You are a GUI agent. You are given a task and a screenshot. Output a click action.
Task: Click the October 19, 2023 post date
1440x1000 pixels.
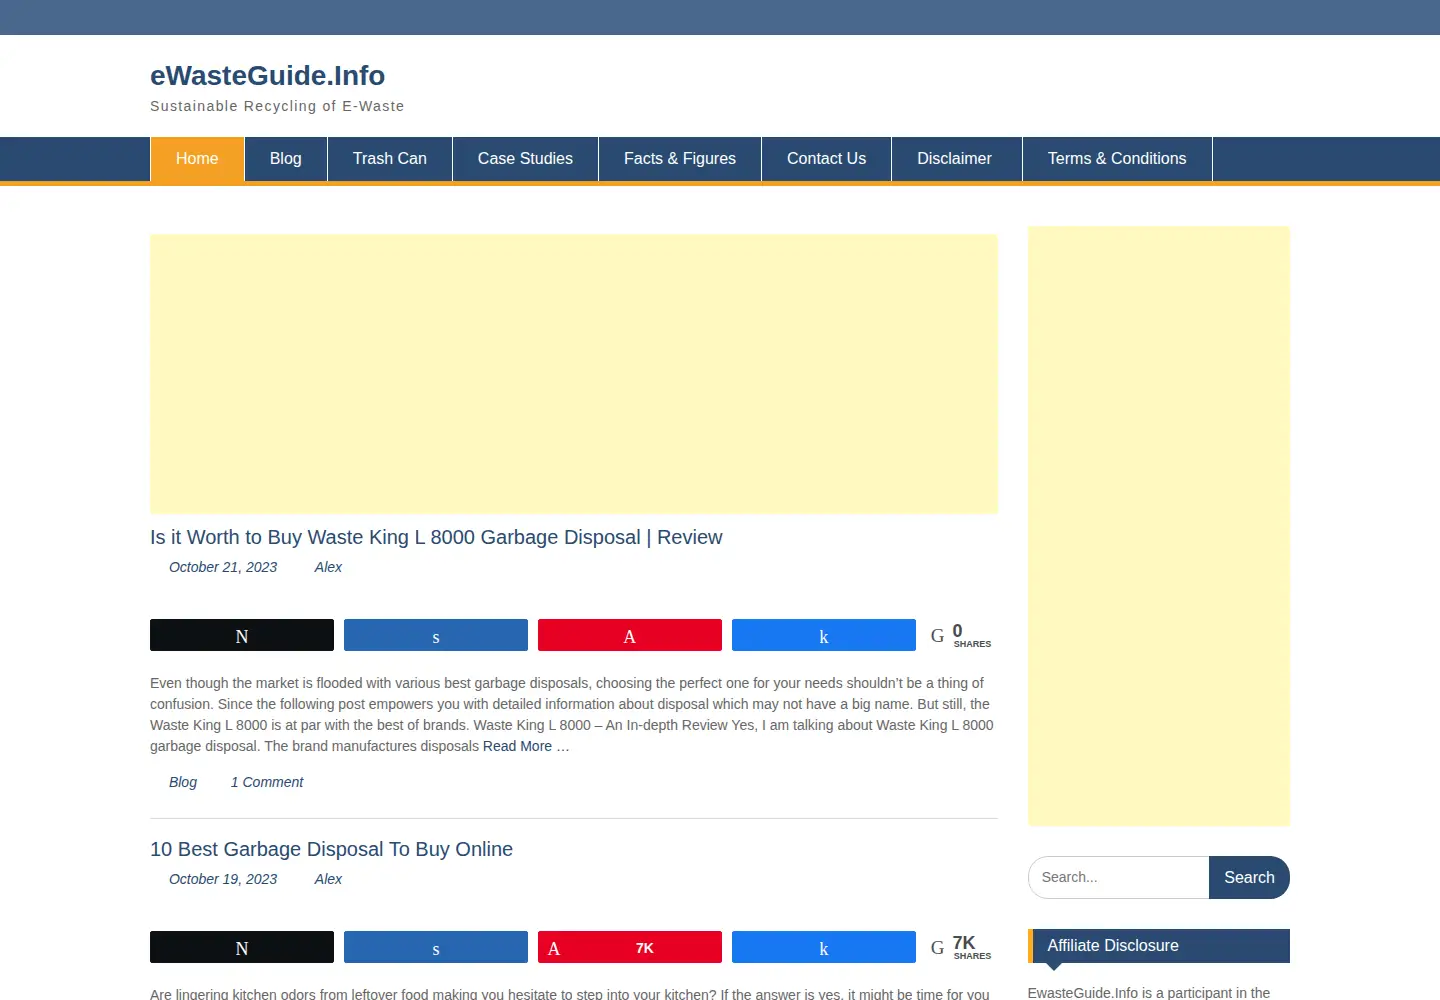223,879
